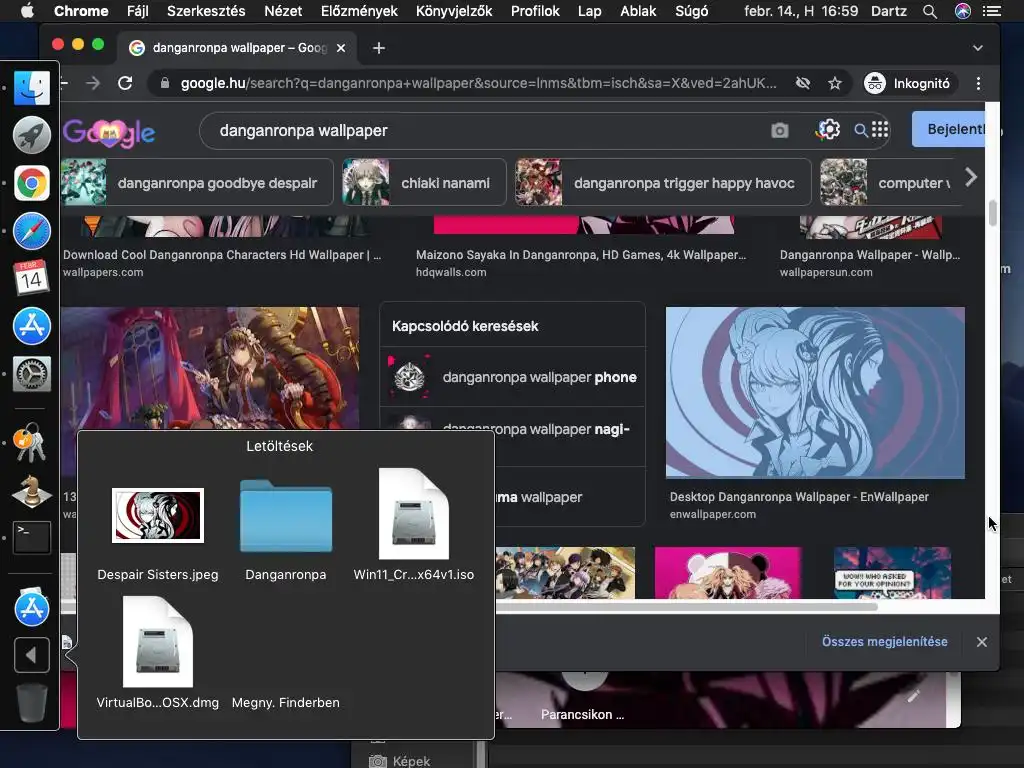Open the Profilok menu
This screenshot has height=768, width=1024.
pos(535,11)
